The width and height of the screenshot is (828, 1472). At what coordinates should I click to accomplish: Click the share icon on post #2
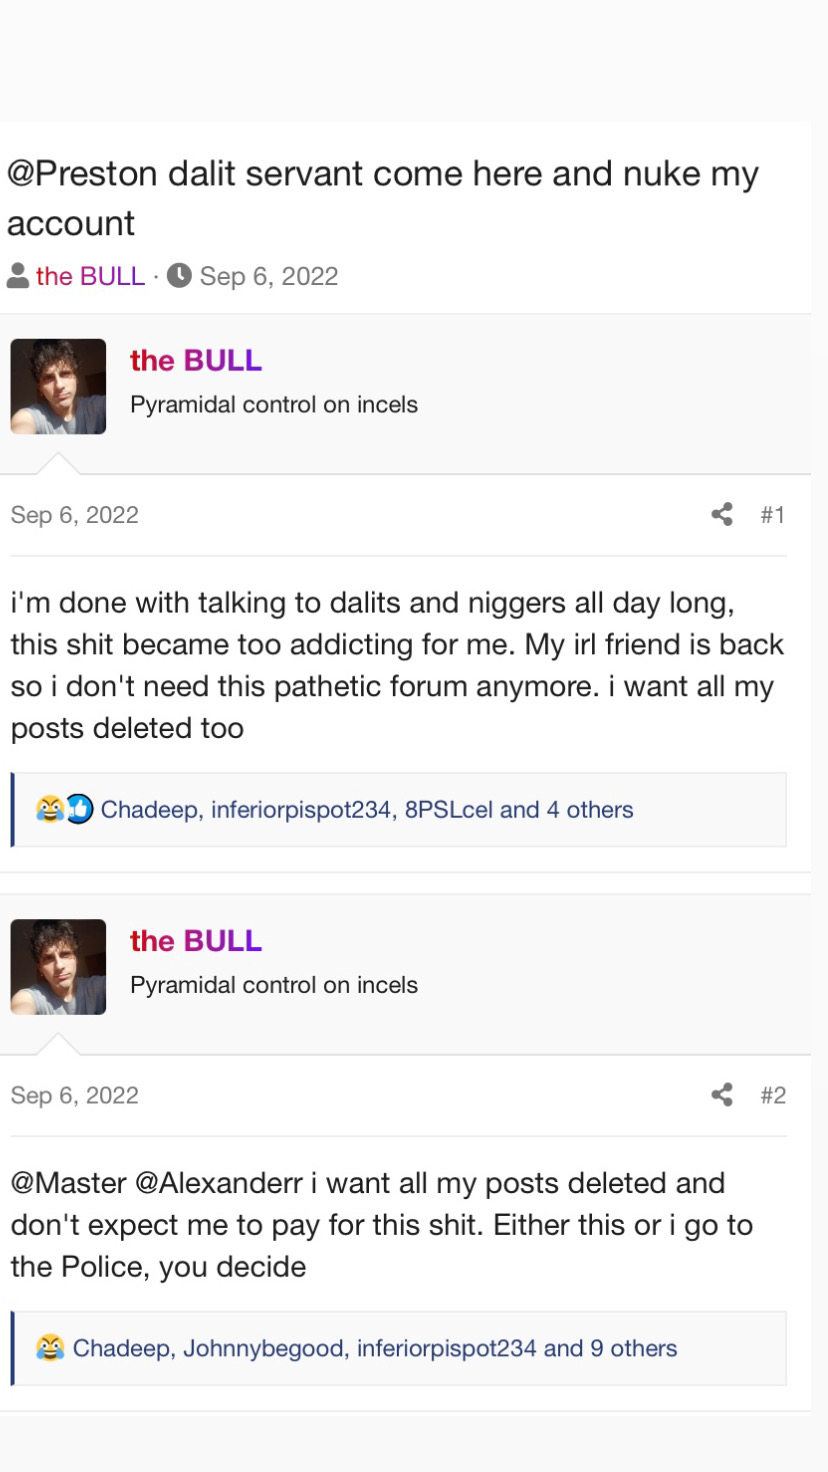pos(722,1094)
